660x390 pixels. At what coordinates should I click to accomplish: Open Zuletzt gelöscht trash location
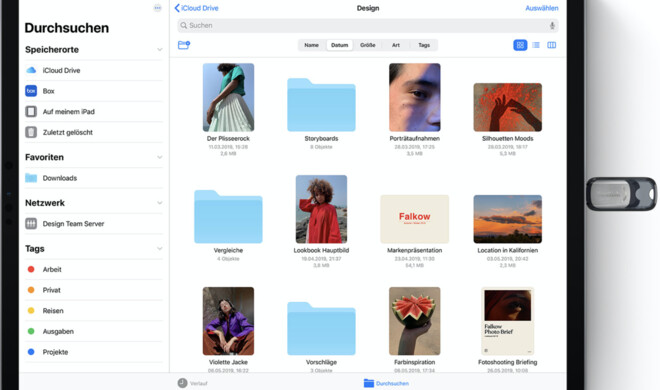[x=93, y=132]
